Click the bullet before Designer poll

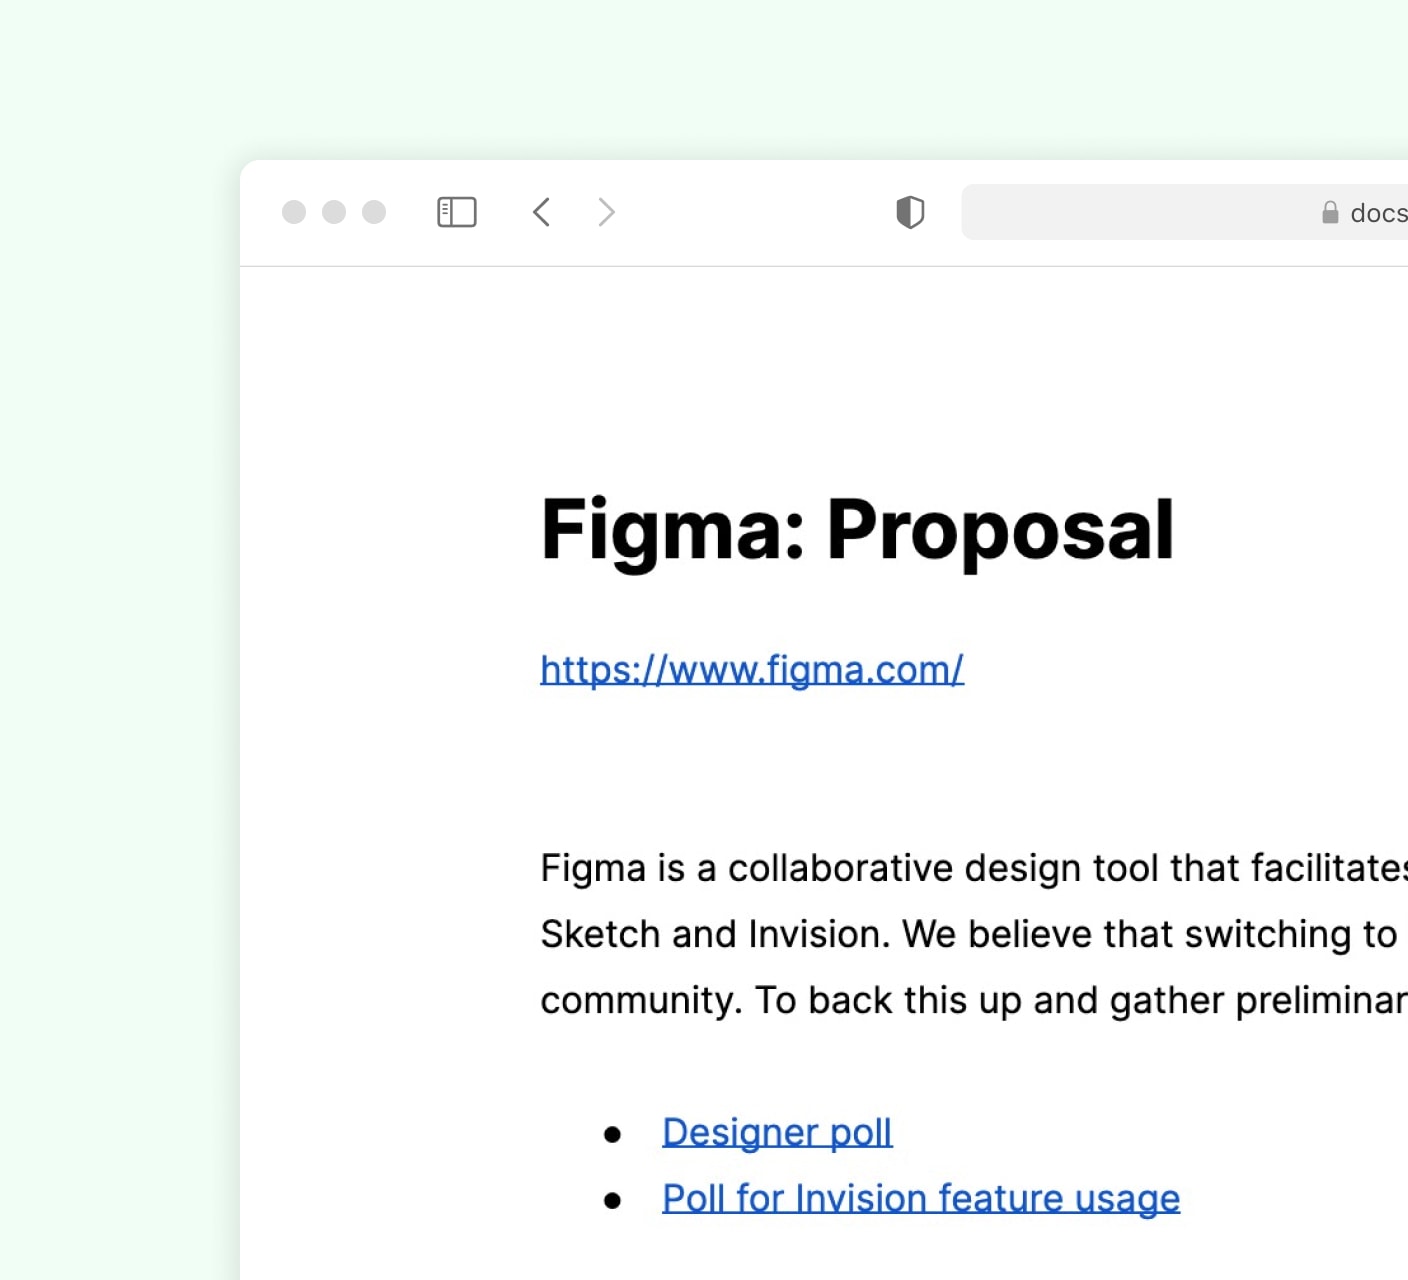coord(613,1134)
